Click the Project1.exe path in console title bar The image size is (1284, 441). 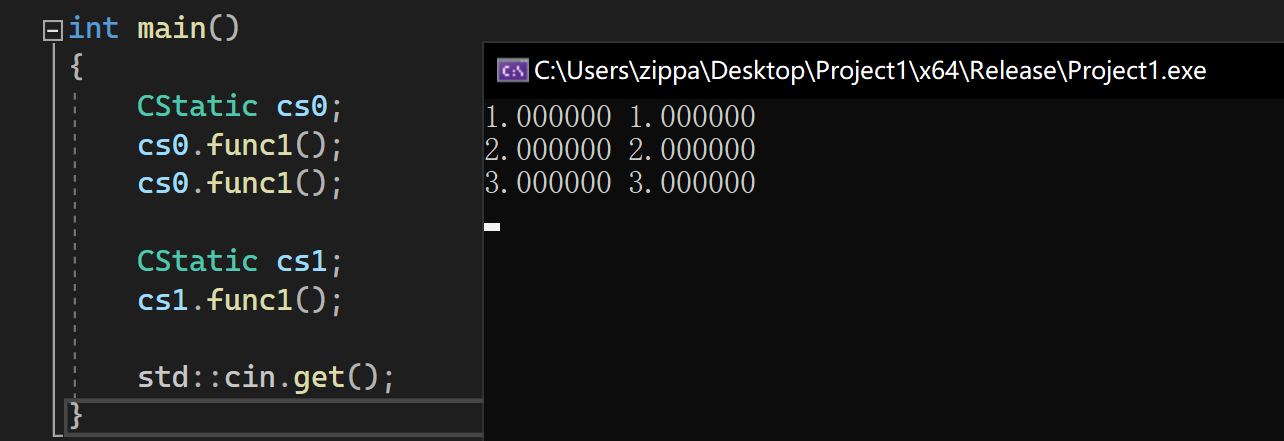pos(870,70)
